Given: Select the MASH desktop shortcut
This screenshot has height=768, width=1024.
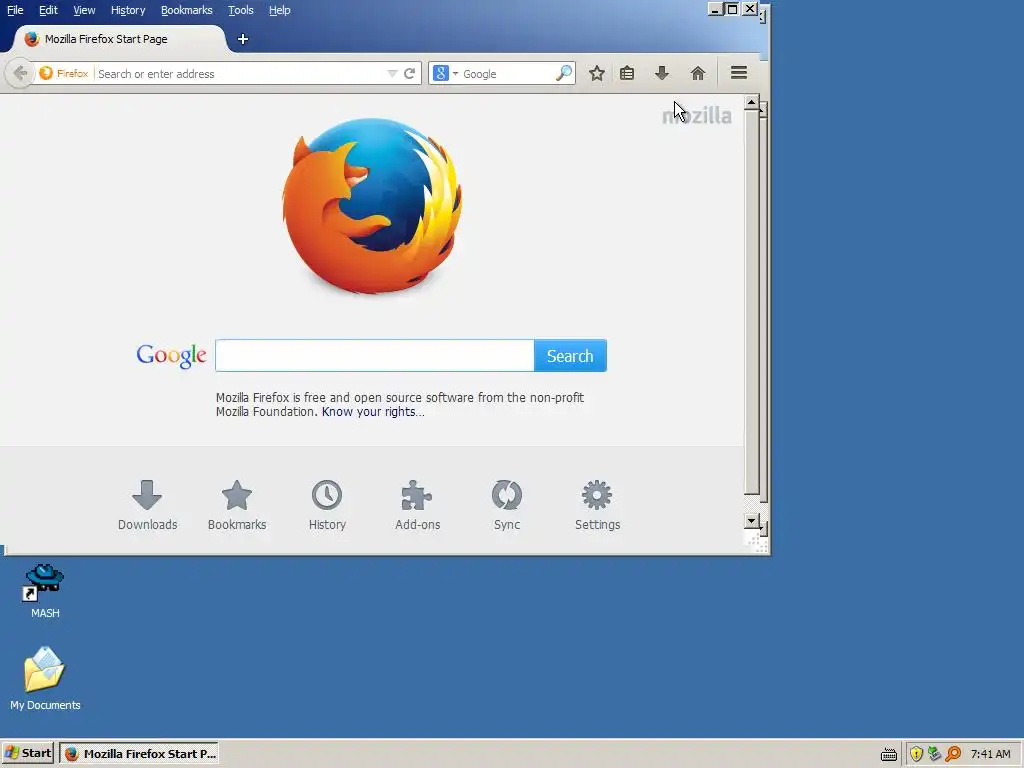Looking at the screenshot, I should (x=44, y=591).
